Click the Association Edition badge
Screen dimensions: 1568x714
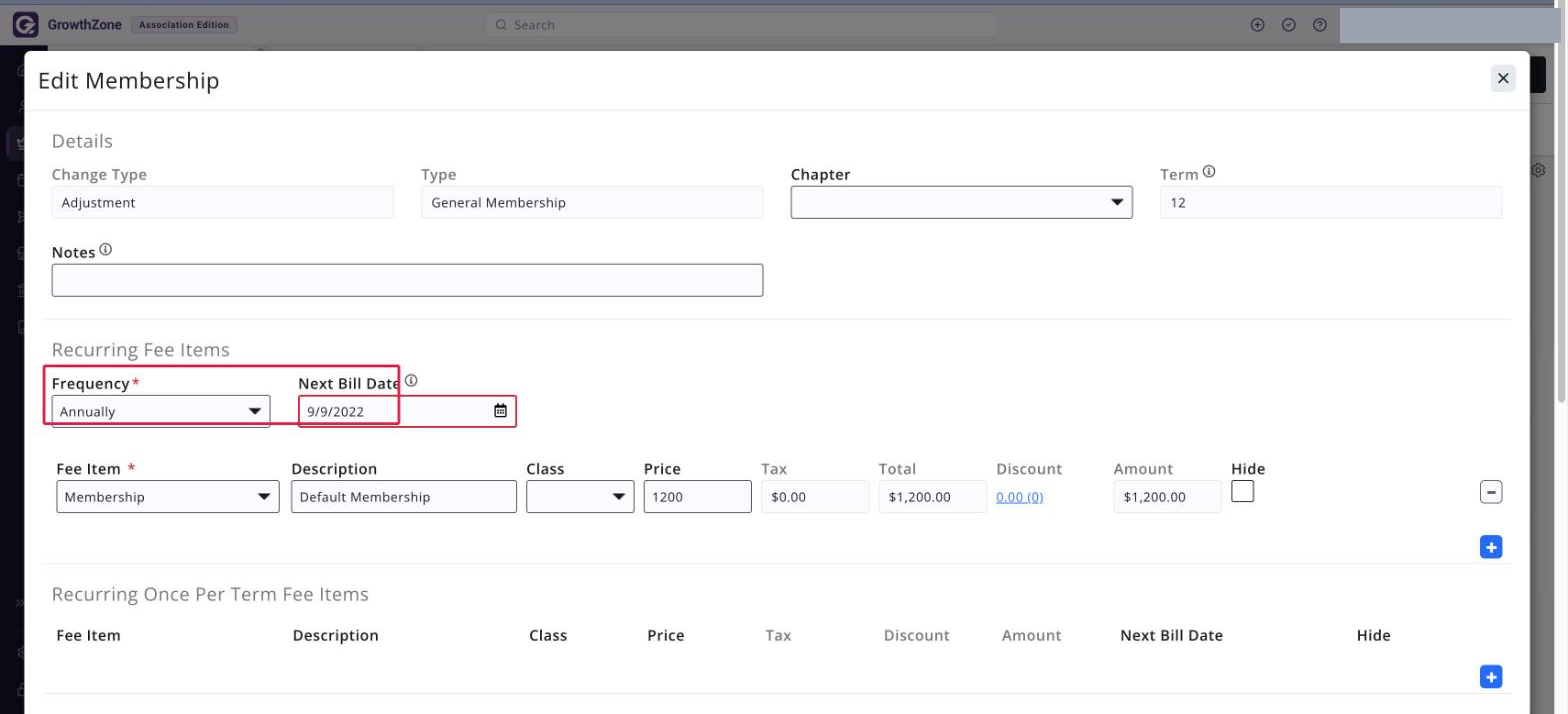(x=184, y=25)
